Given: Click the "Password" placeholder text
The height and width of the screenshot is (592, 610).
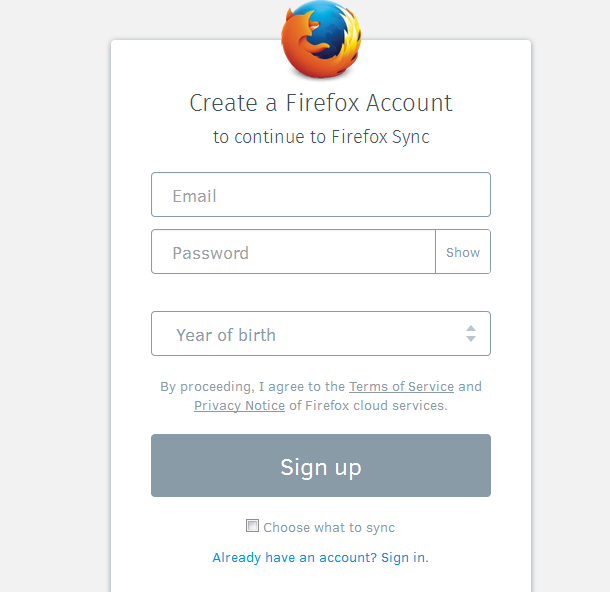Looking at the screenshot, I should point(210,253).
